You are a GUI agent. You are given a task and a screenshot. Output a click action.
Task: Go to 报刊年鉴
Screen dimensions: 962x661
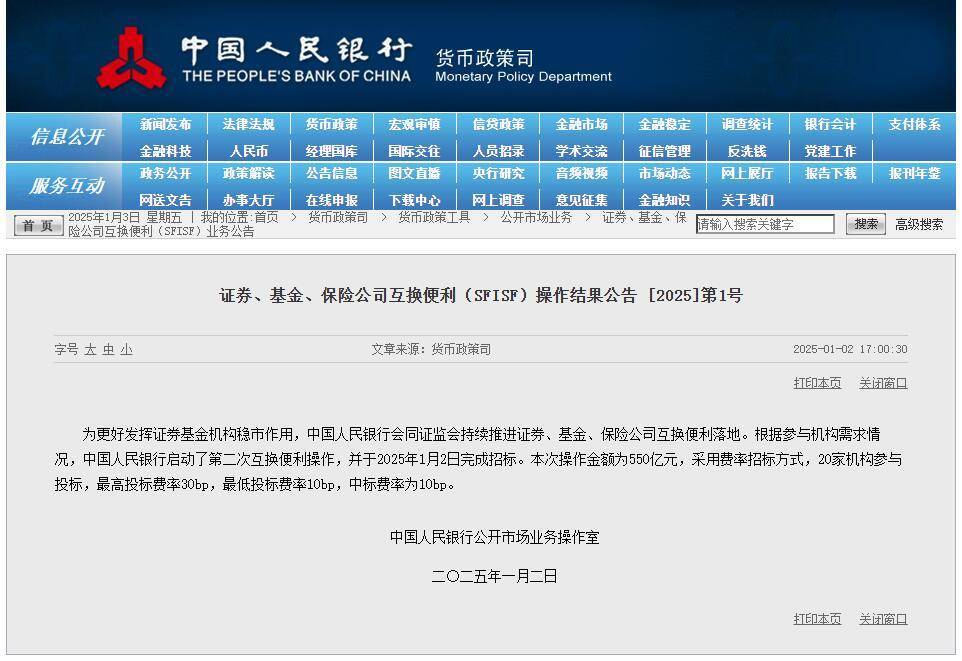tap(915, 174)
